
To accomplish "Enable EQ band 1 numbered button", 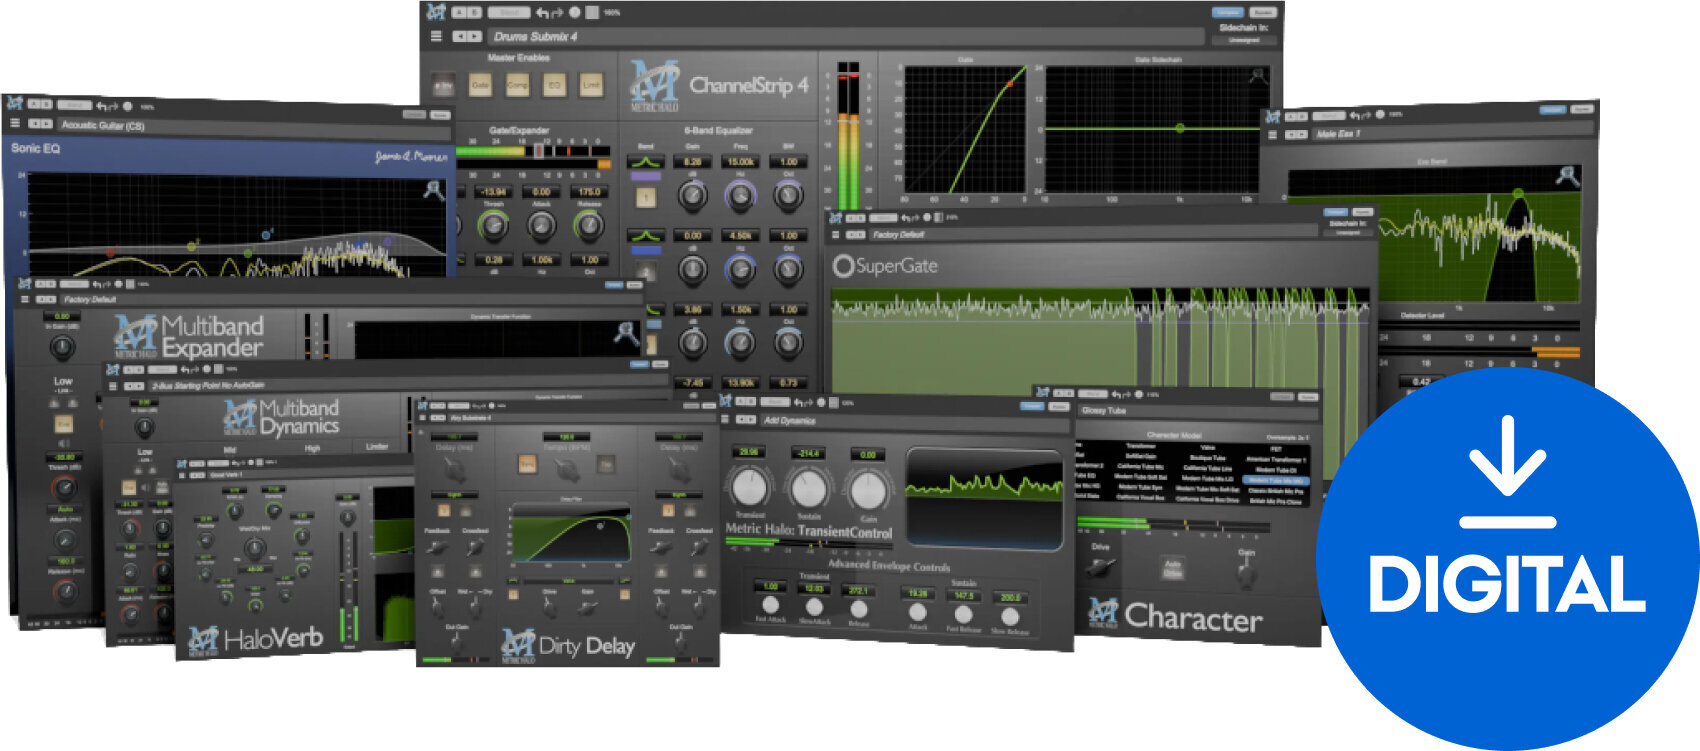I will click(x=646, y=196).
